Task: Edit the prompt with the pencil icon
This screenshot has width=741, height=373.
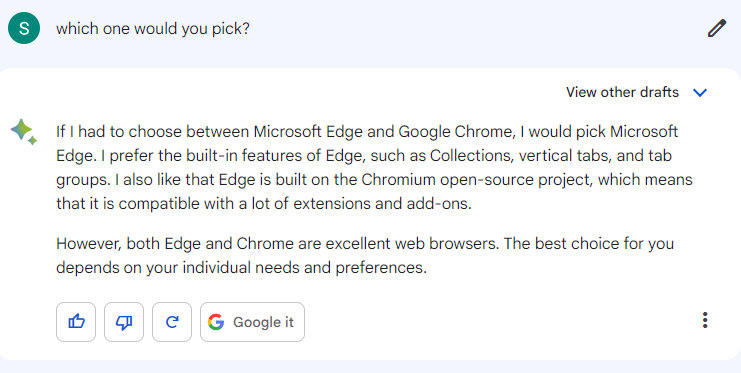Action: (716, 28)
